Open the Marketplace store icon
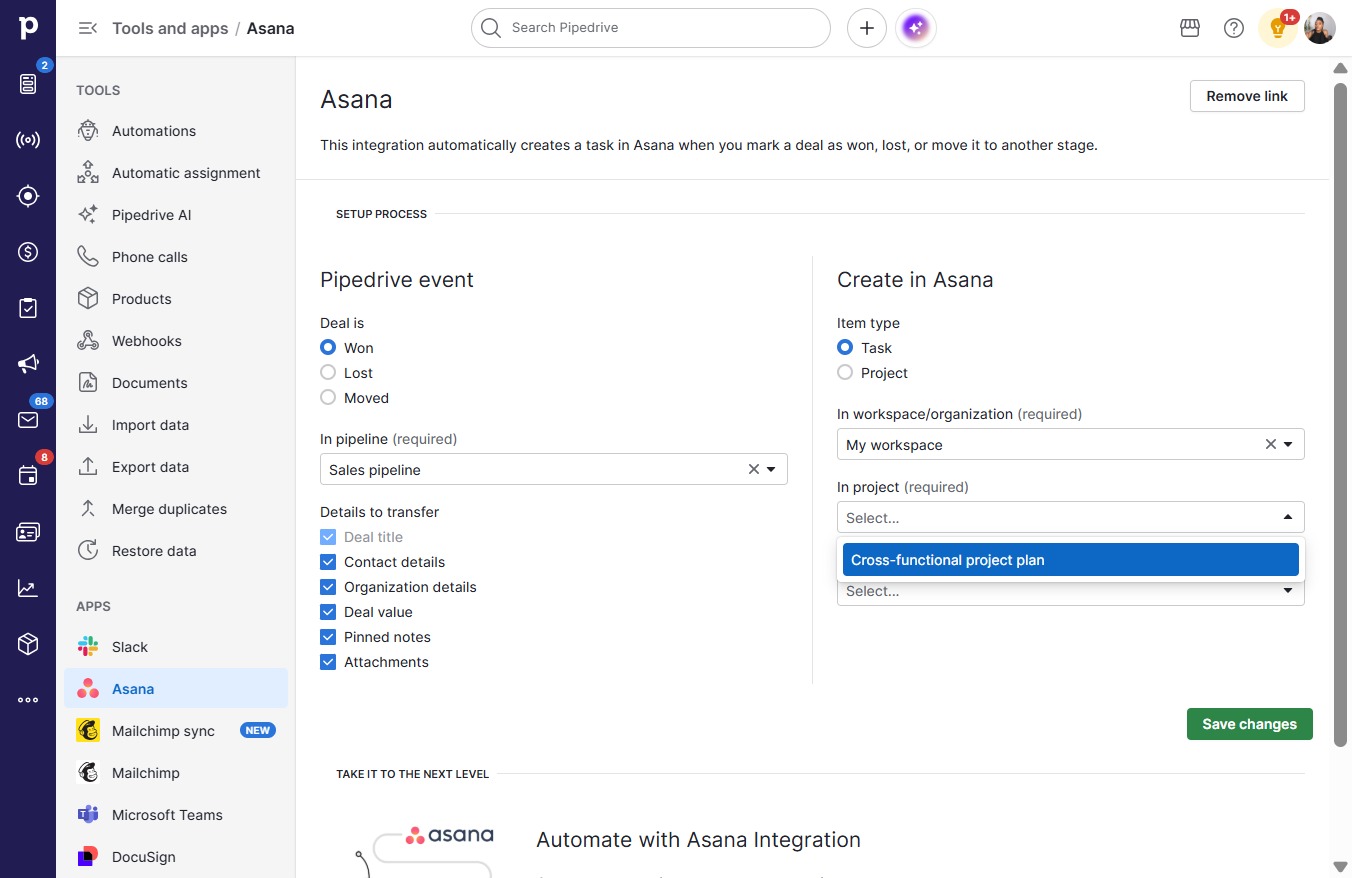1352x878 pixels. [x=1190, y=28]
